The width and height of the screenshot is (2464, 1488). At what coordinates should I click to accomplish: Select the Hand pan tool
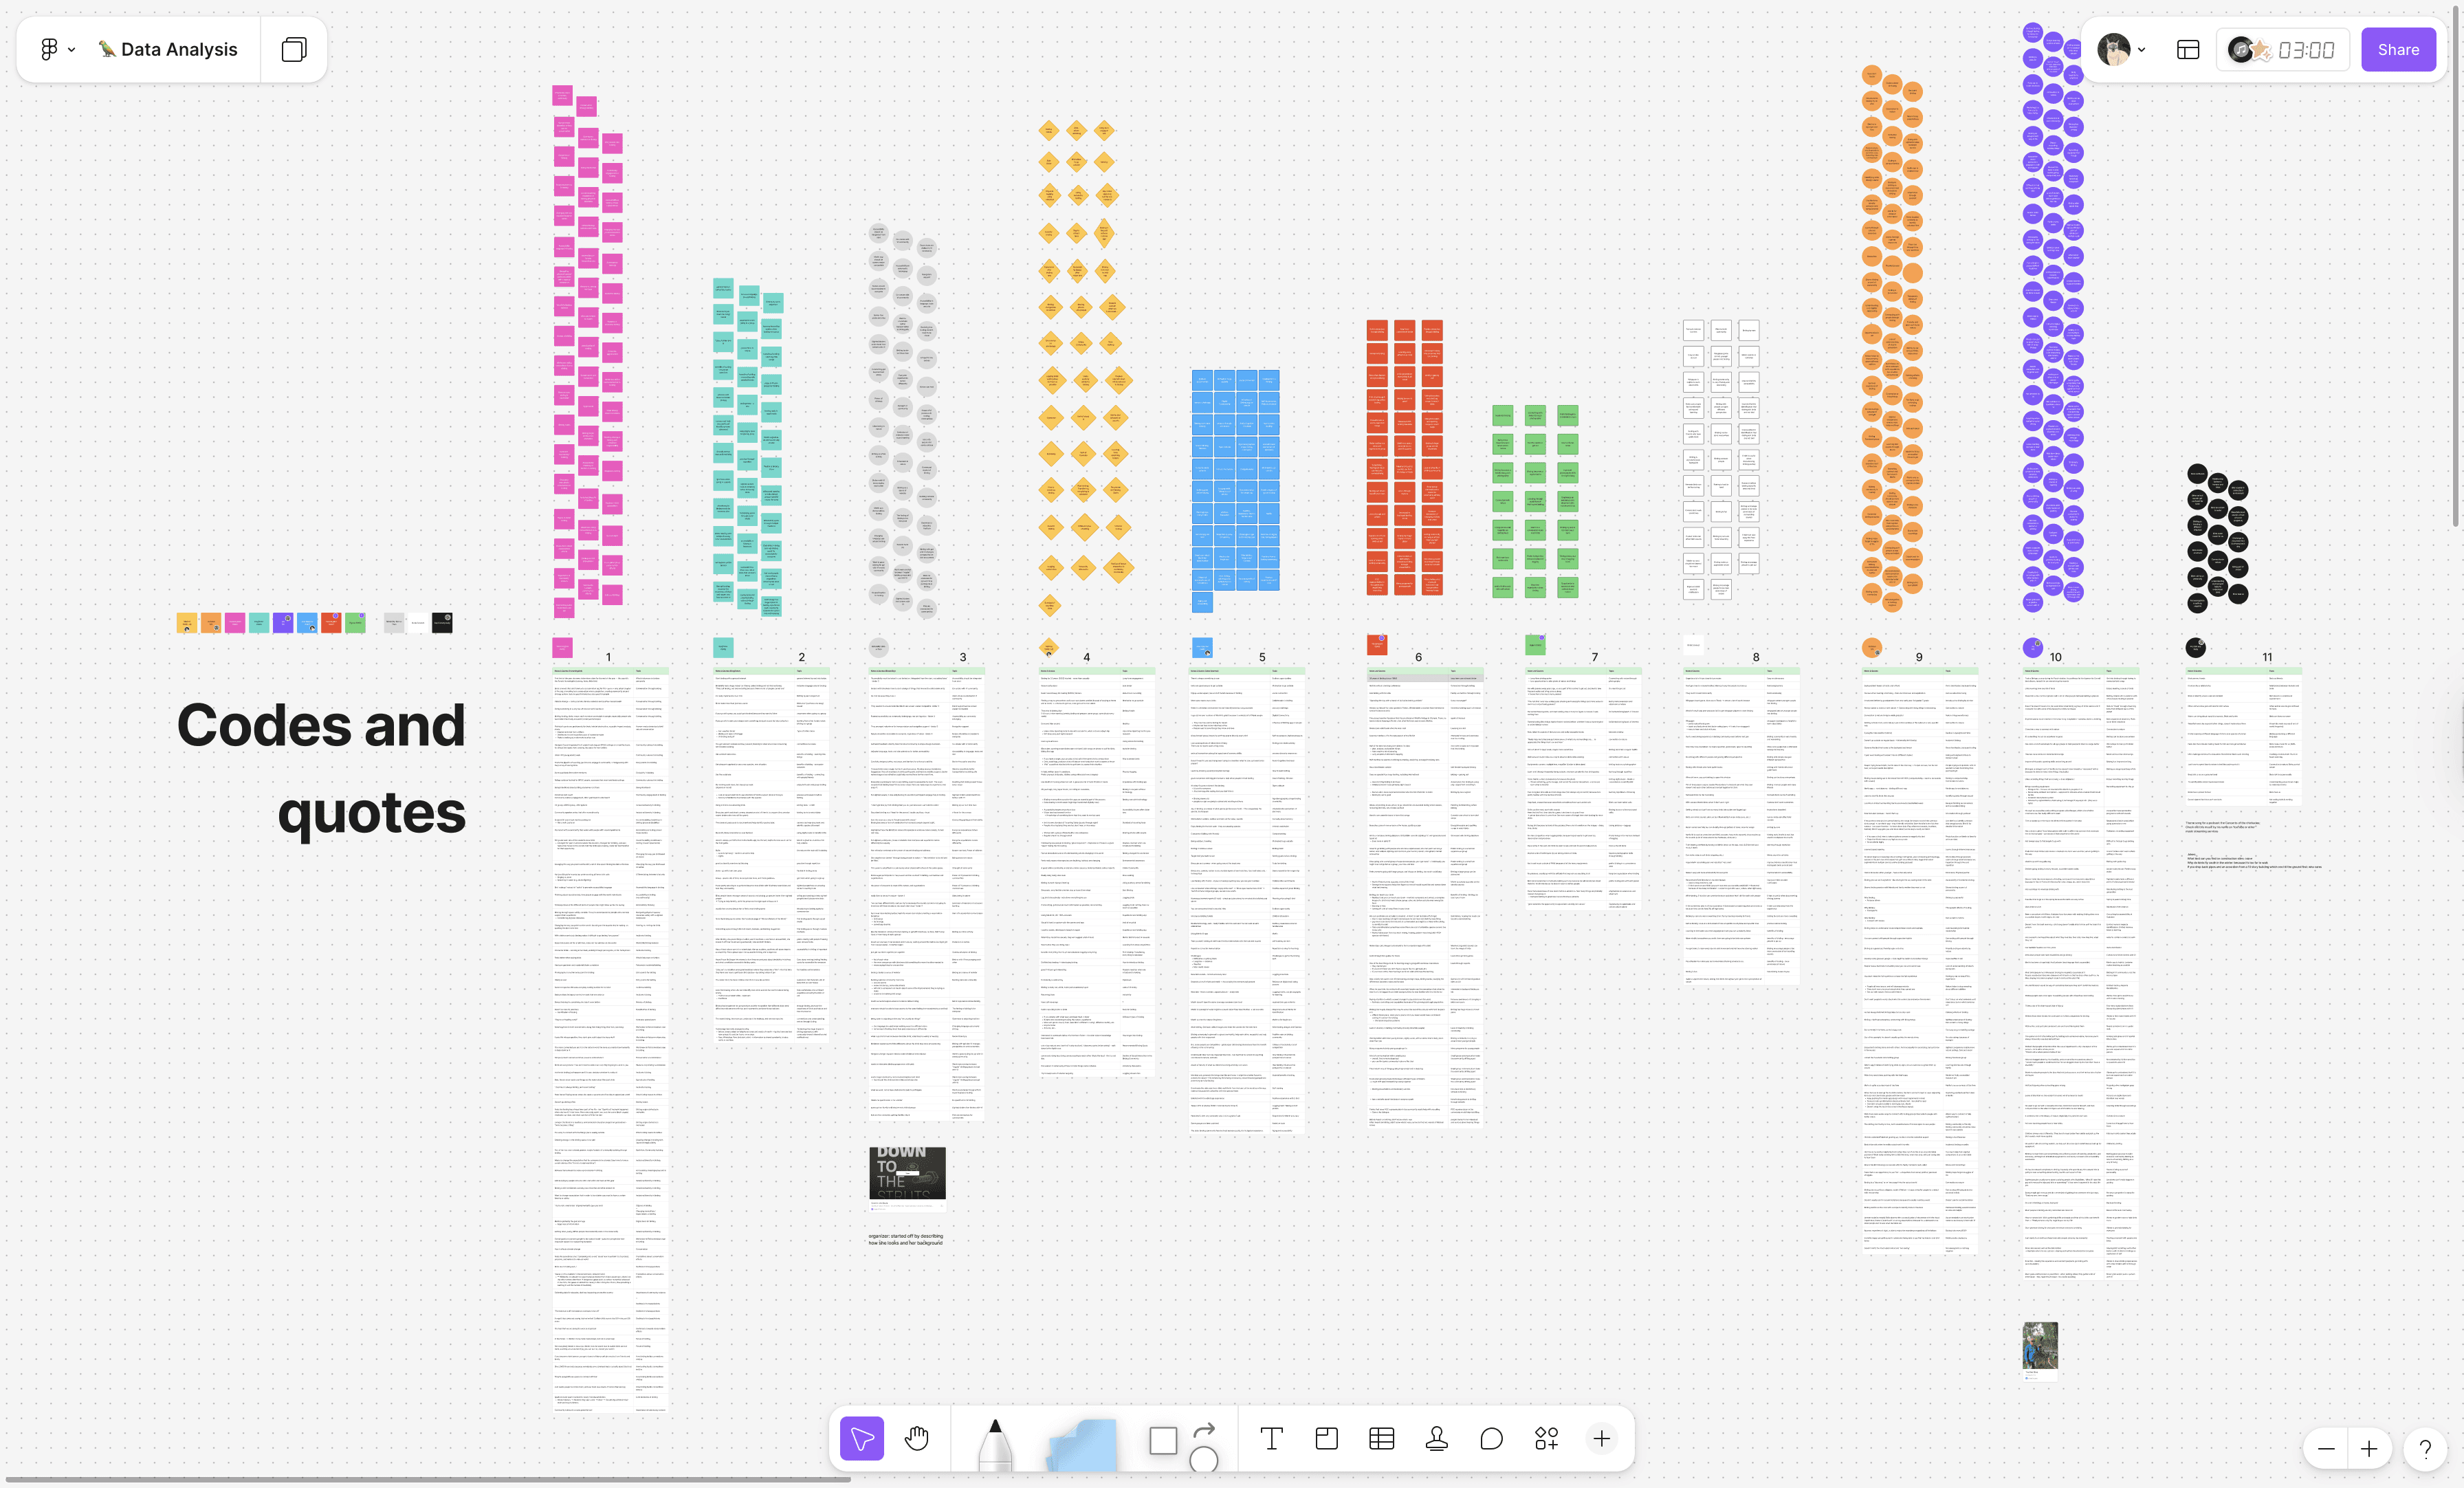[x=916, y=1438]
